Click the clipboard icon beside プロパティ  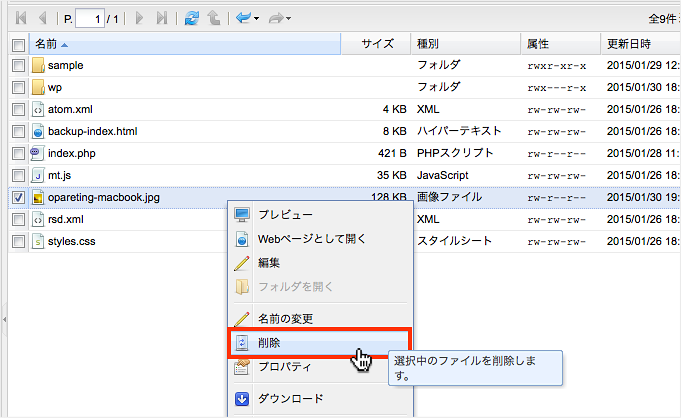[242, 367]
